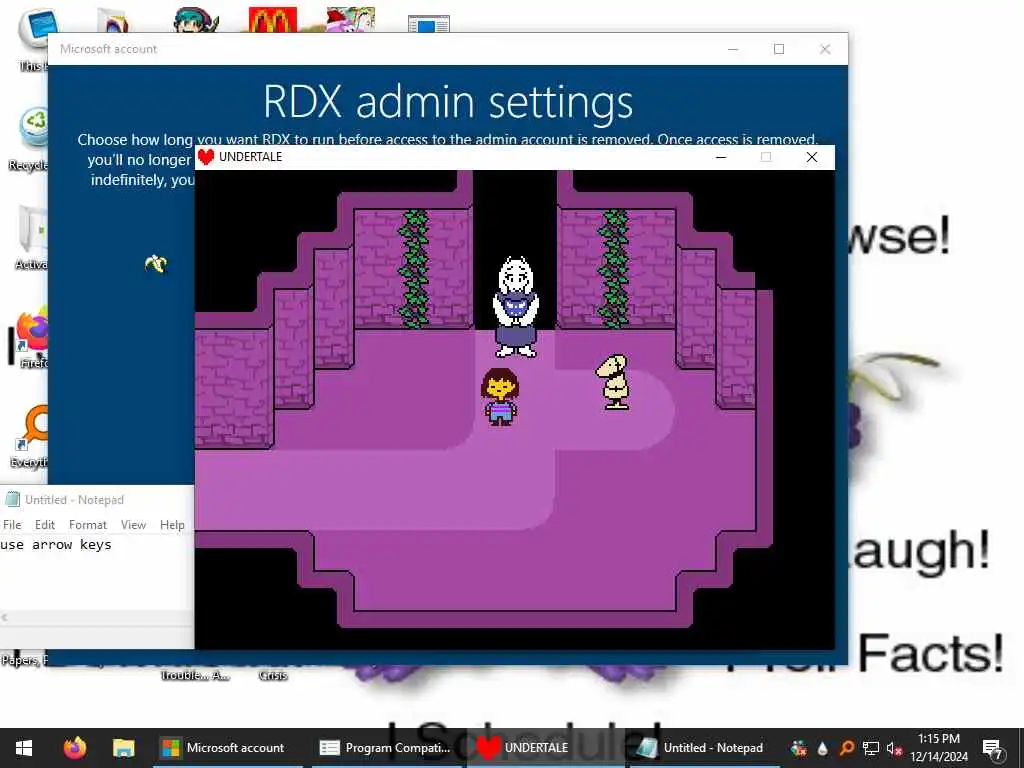Click the left green vine on the wall
The image size is (1024, 768).
[413, 268]
